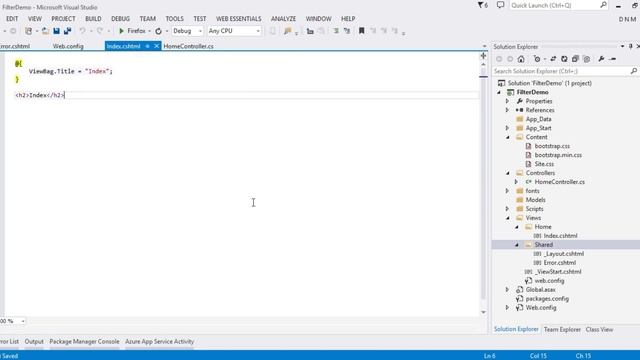640x360 pixels.
Task: Collapse the FilterDemo project node
Action: 499,92
